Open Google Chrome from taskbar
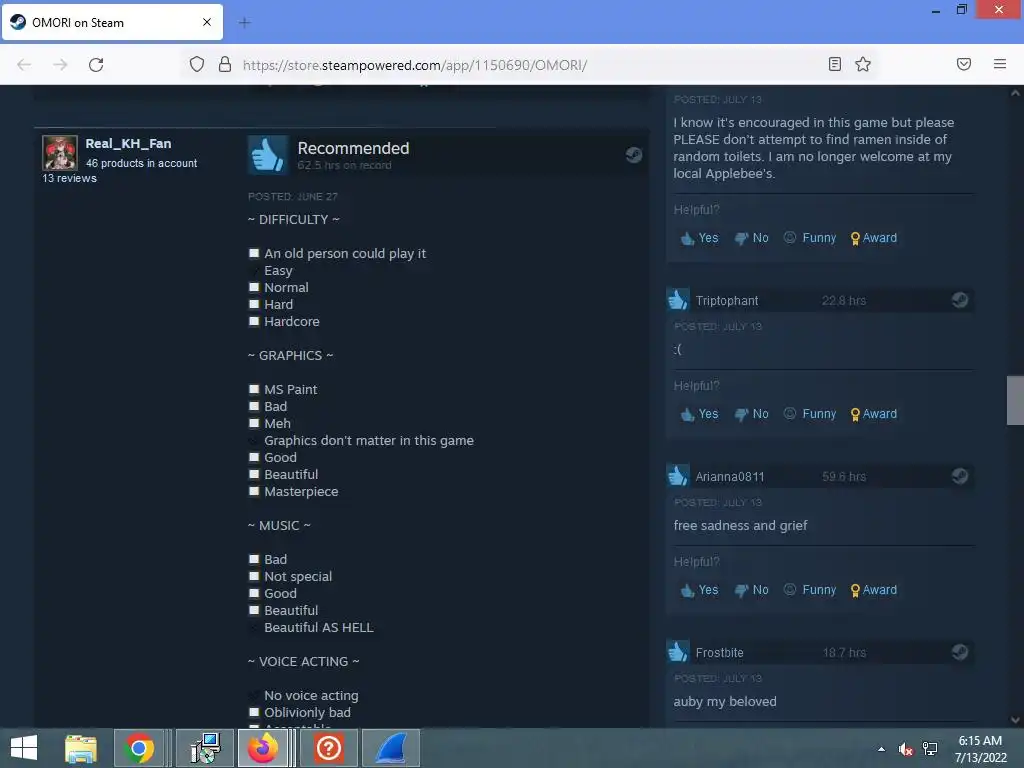Image resolution: width=1024 pixels, height=768 pixels. tap(139, 748)
